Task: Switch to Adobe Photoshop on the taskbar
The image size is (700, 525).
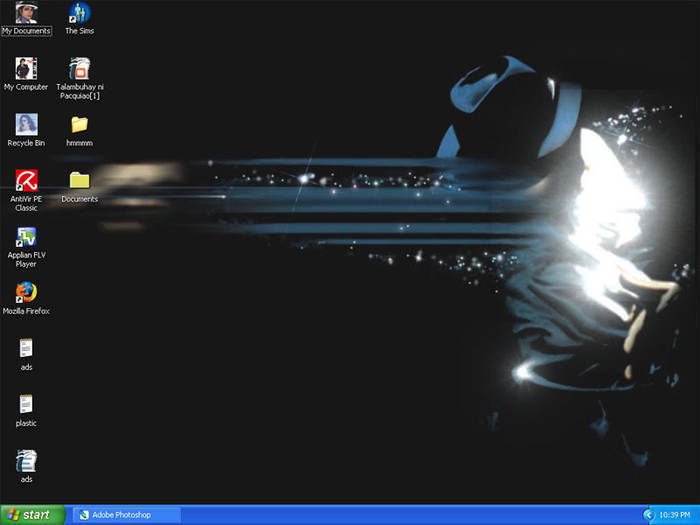Action: point(127,515)
